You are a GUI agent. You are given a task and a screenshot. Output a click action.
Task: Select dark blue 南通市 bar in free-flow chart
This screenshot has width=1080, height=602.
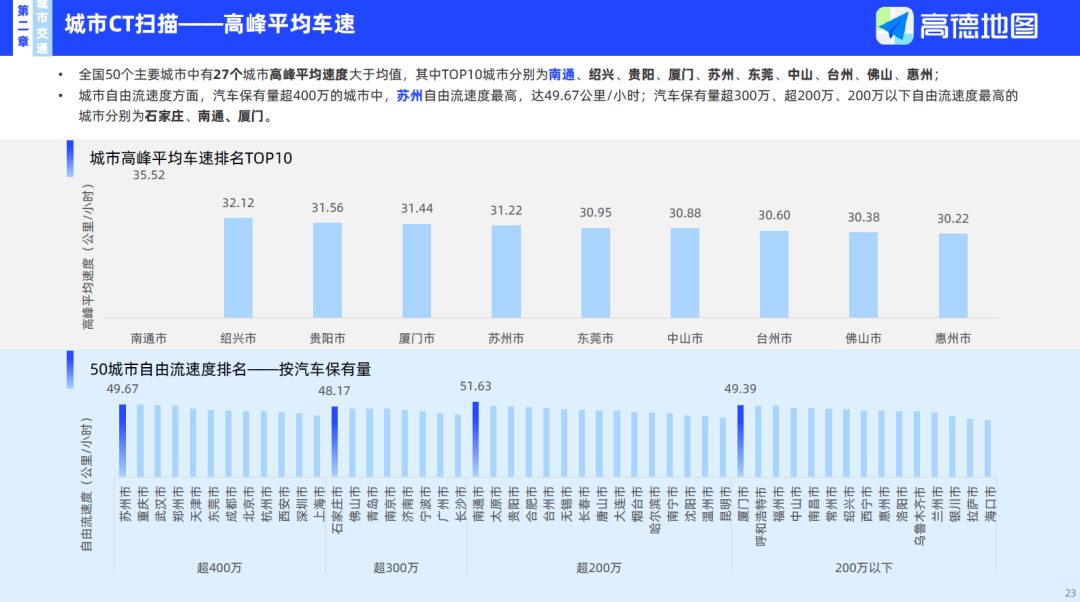coord(475,439)
